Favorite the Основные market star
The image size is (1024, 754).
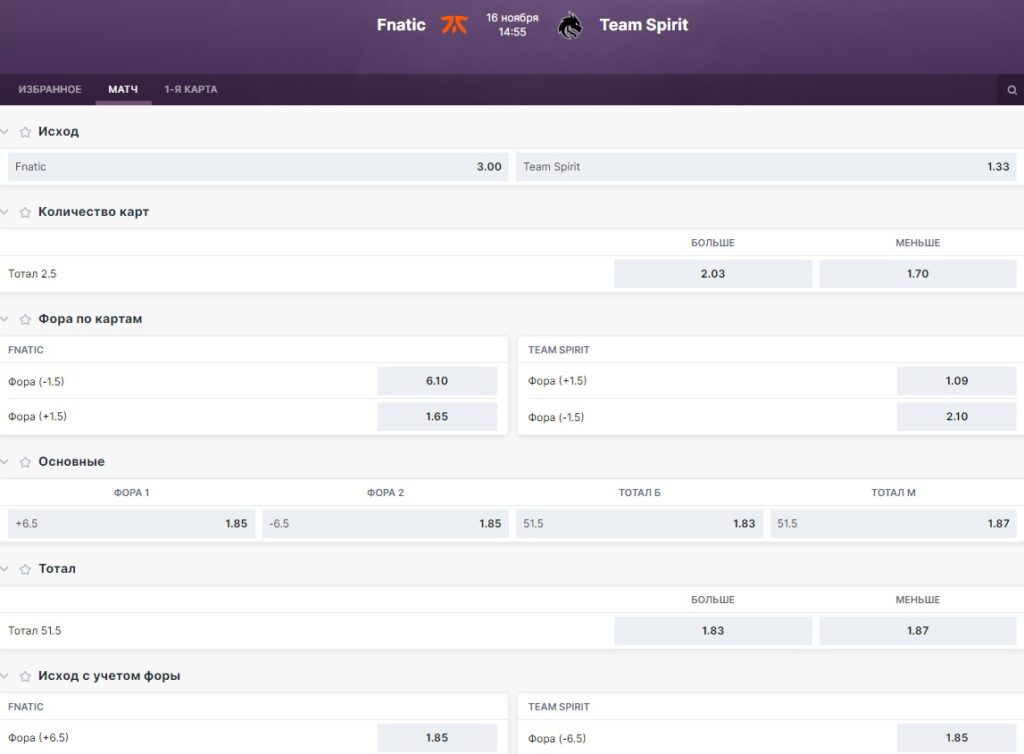25,462
